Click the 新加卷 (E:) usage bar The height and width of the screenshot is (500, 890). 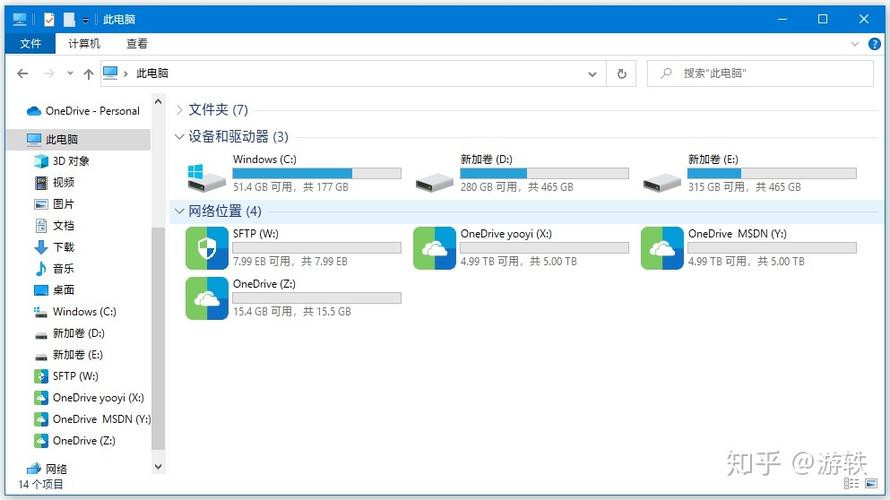tap(772, 173)
